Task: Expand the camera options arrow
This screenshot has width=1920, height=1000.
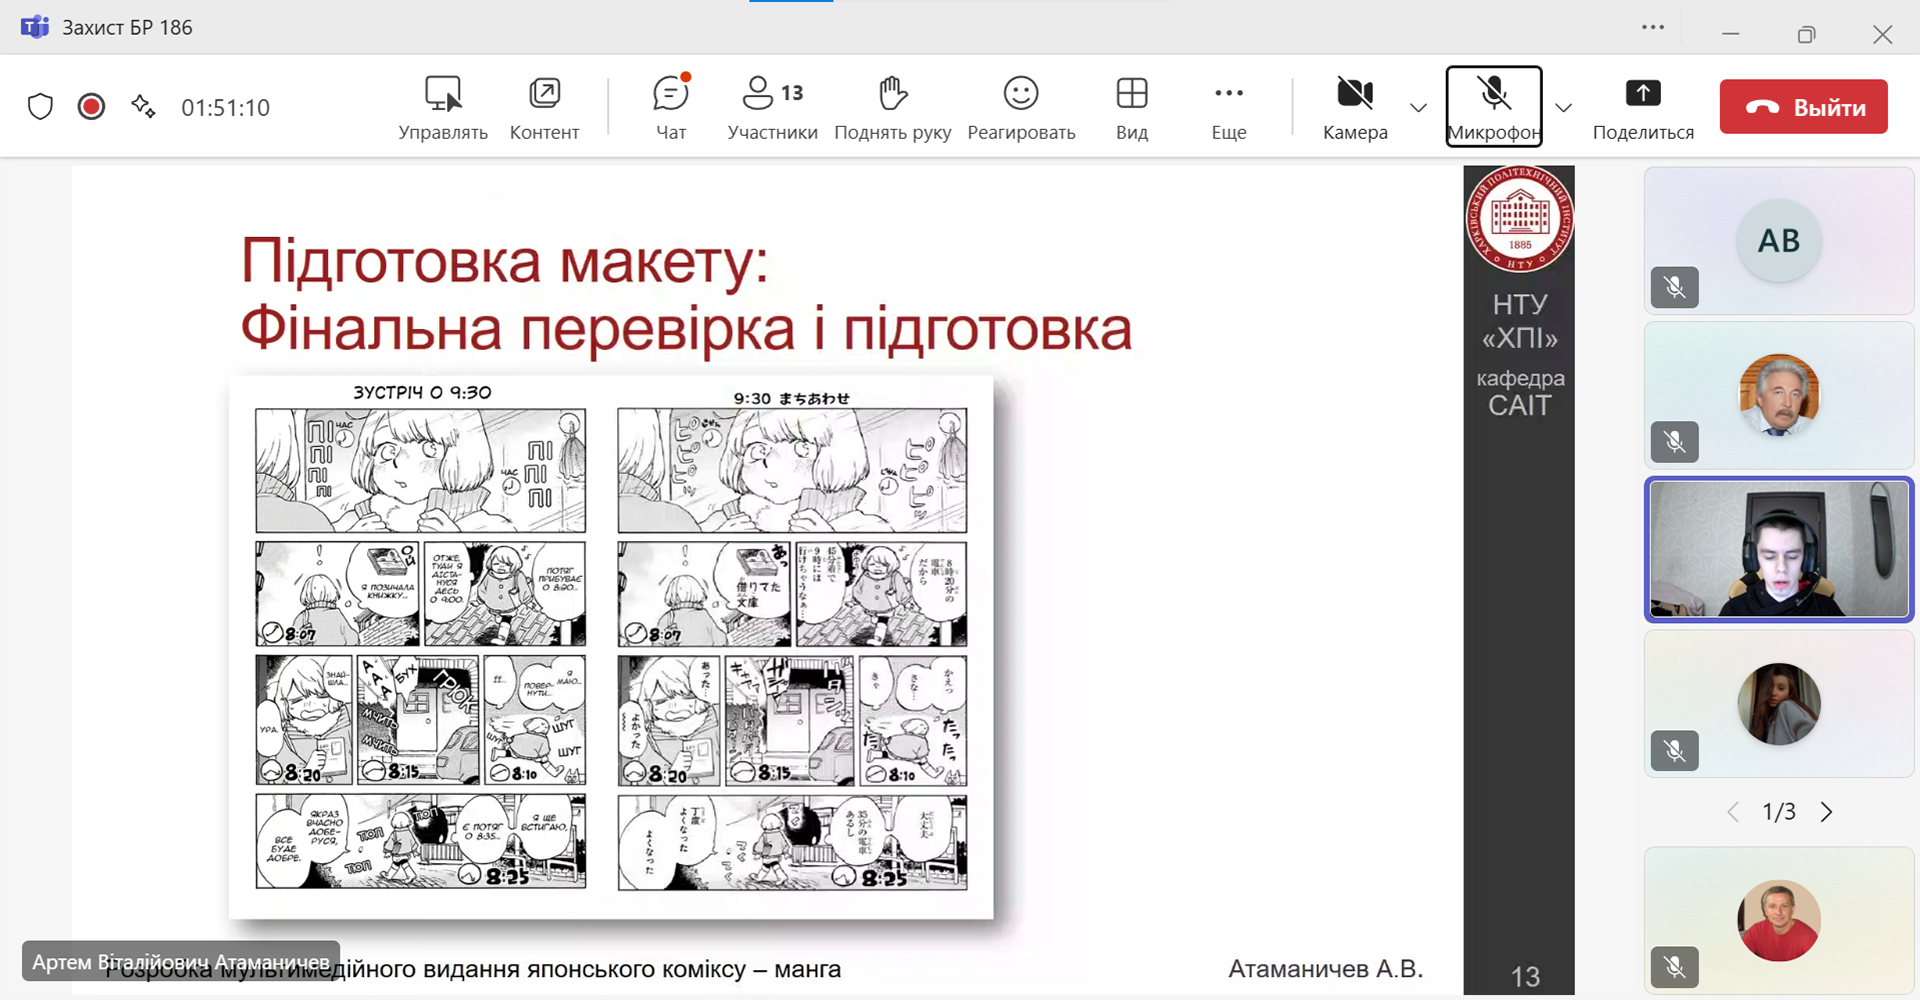Action: pyautogui.click(x=1418, y=108)
